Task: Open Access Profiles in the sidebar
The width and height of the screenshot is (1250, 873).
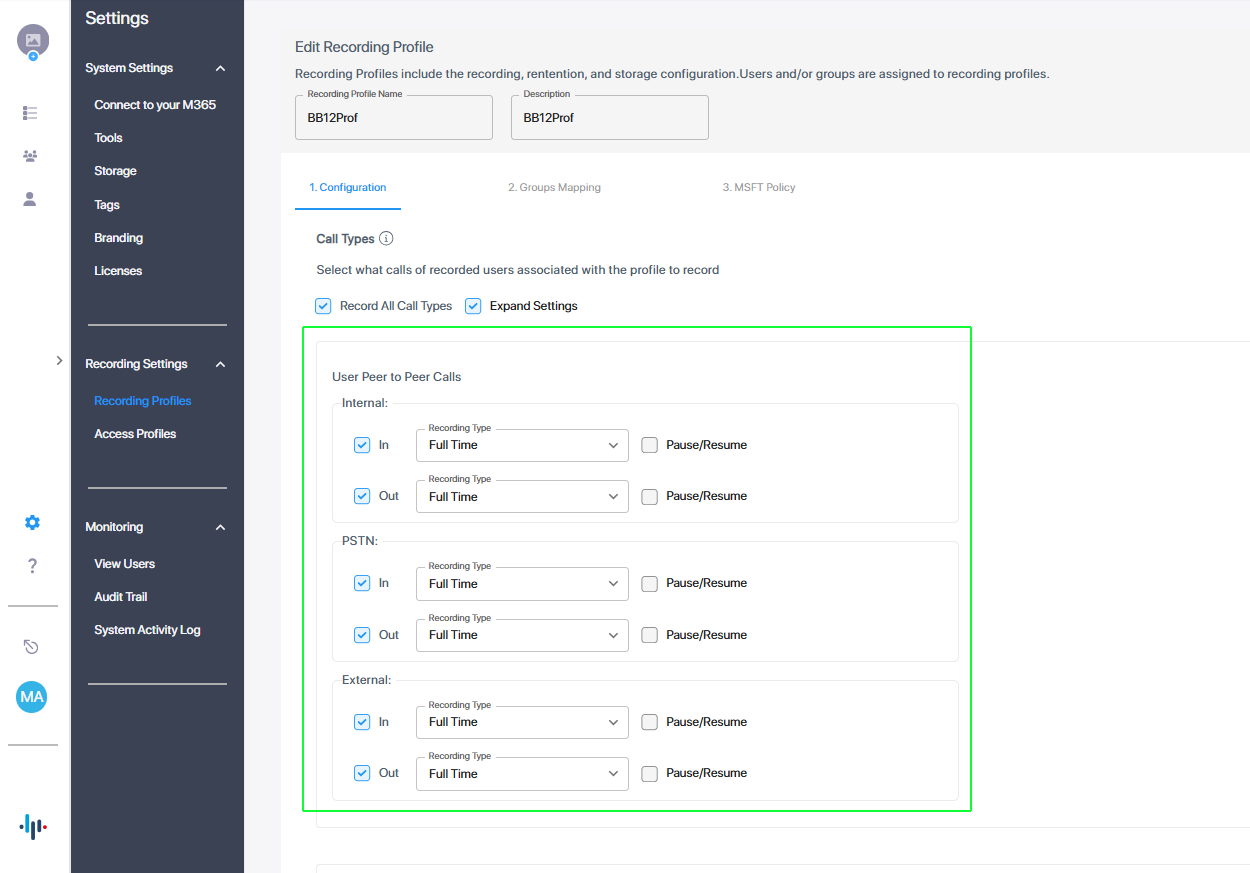Action: coord(135,434)
